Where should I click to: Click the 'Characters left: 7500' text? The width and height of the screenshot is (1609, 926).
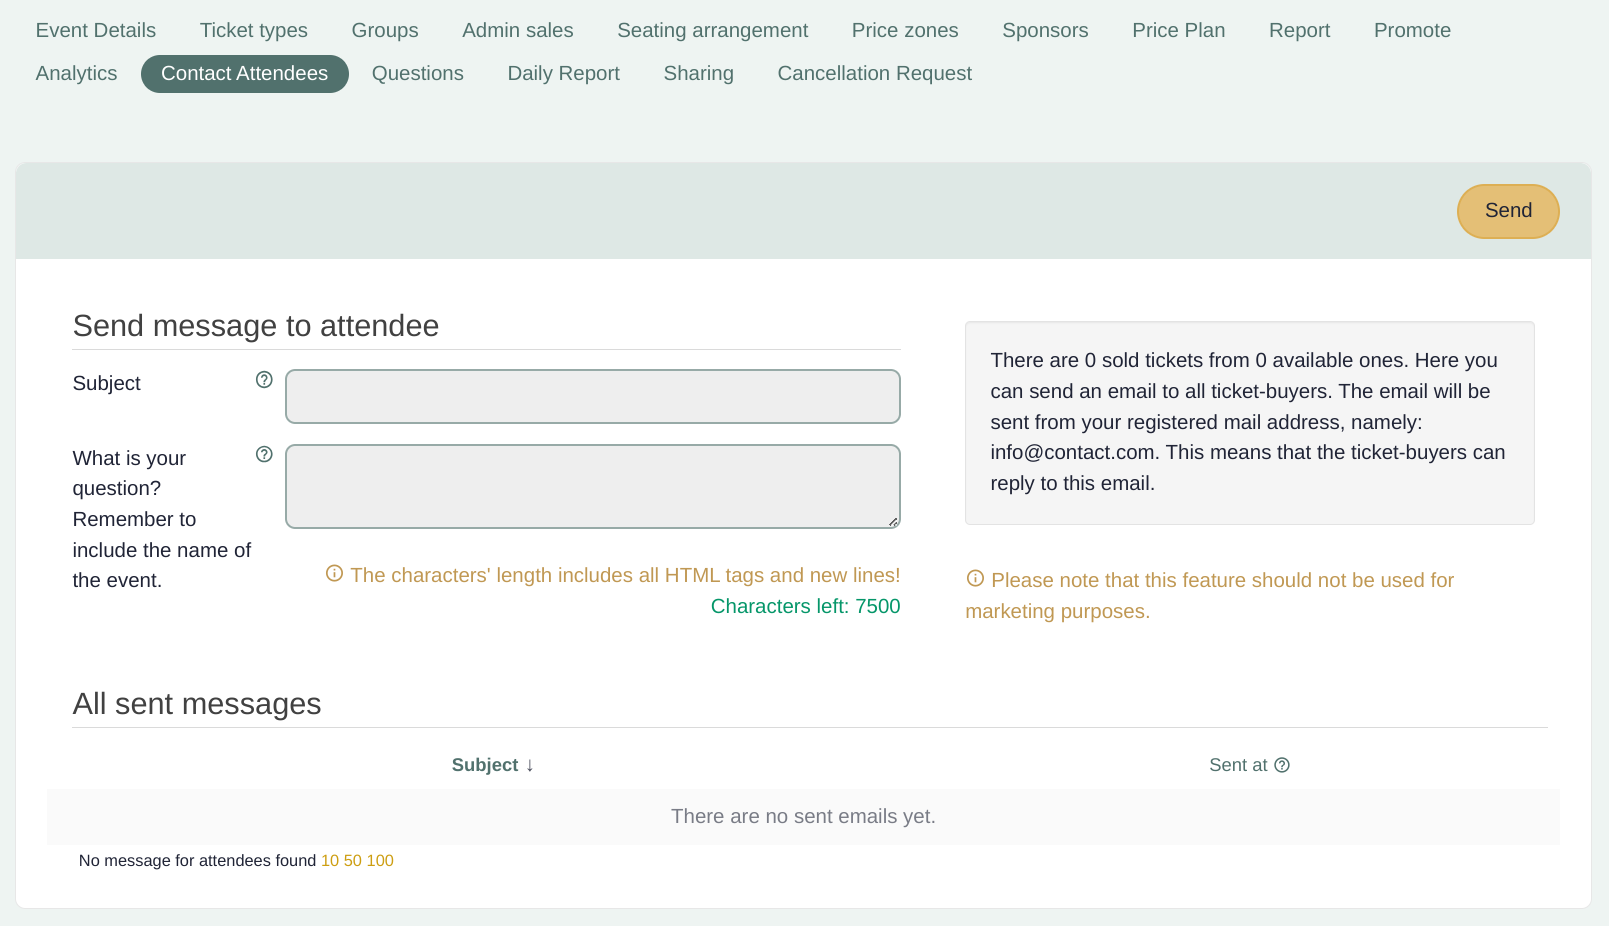coord(806,606)
